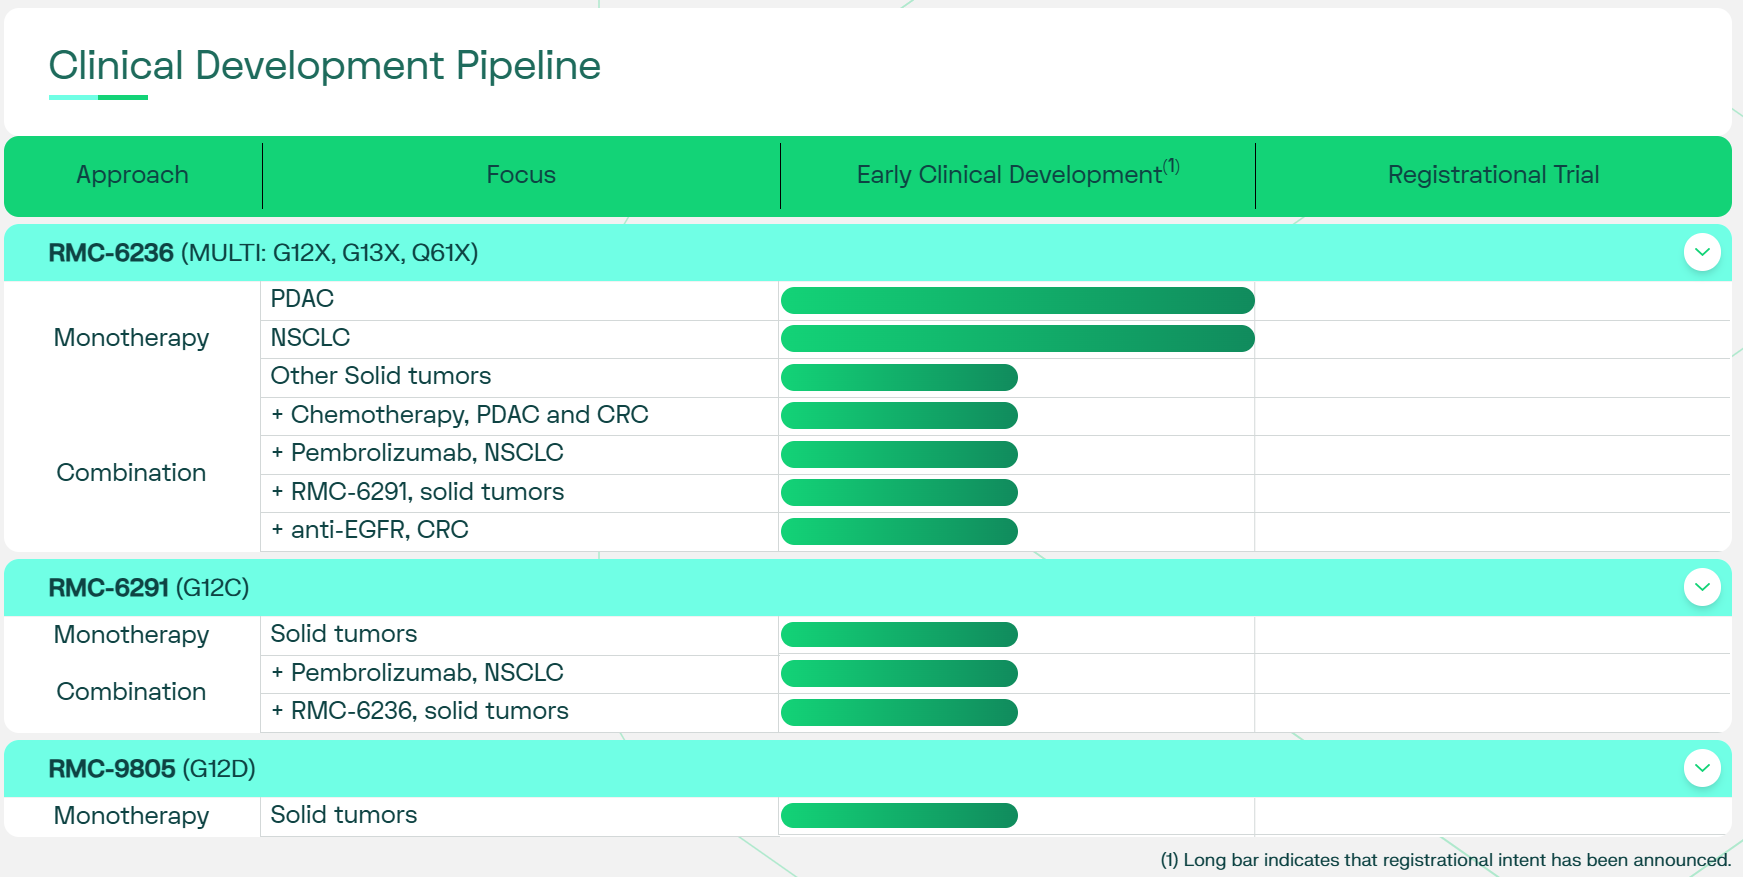The image size is (1743, 877).
Task: Click the RMC-9805 Solid tumors progress bar
Action: pyautogui.click(x=899, y=816)
